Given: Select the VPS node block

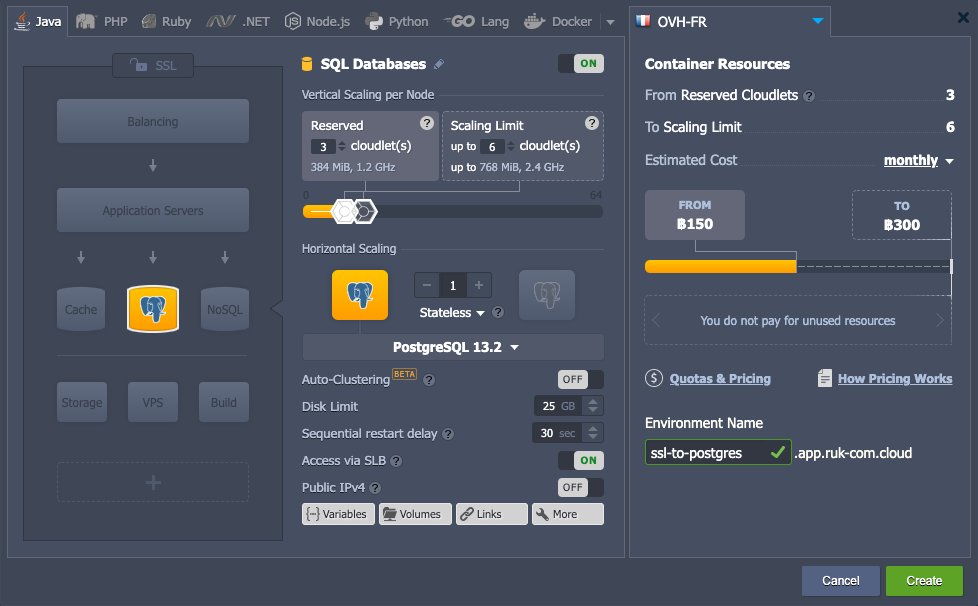Looking at the screenshot, I should pyautogui.click(x=153, y=403).
